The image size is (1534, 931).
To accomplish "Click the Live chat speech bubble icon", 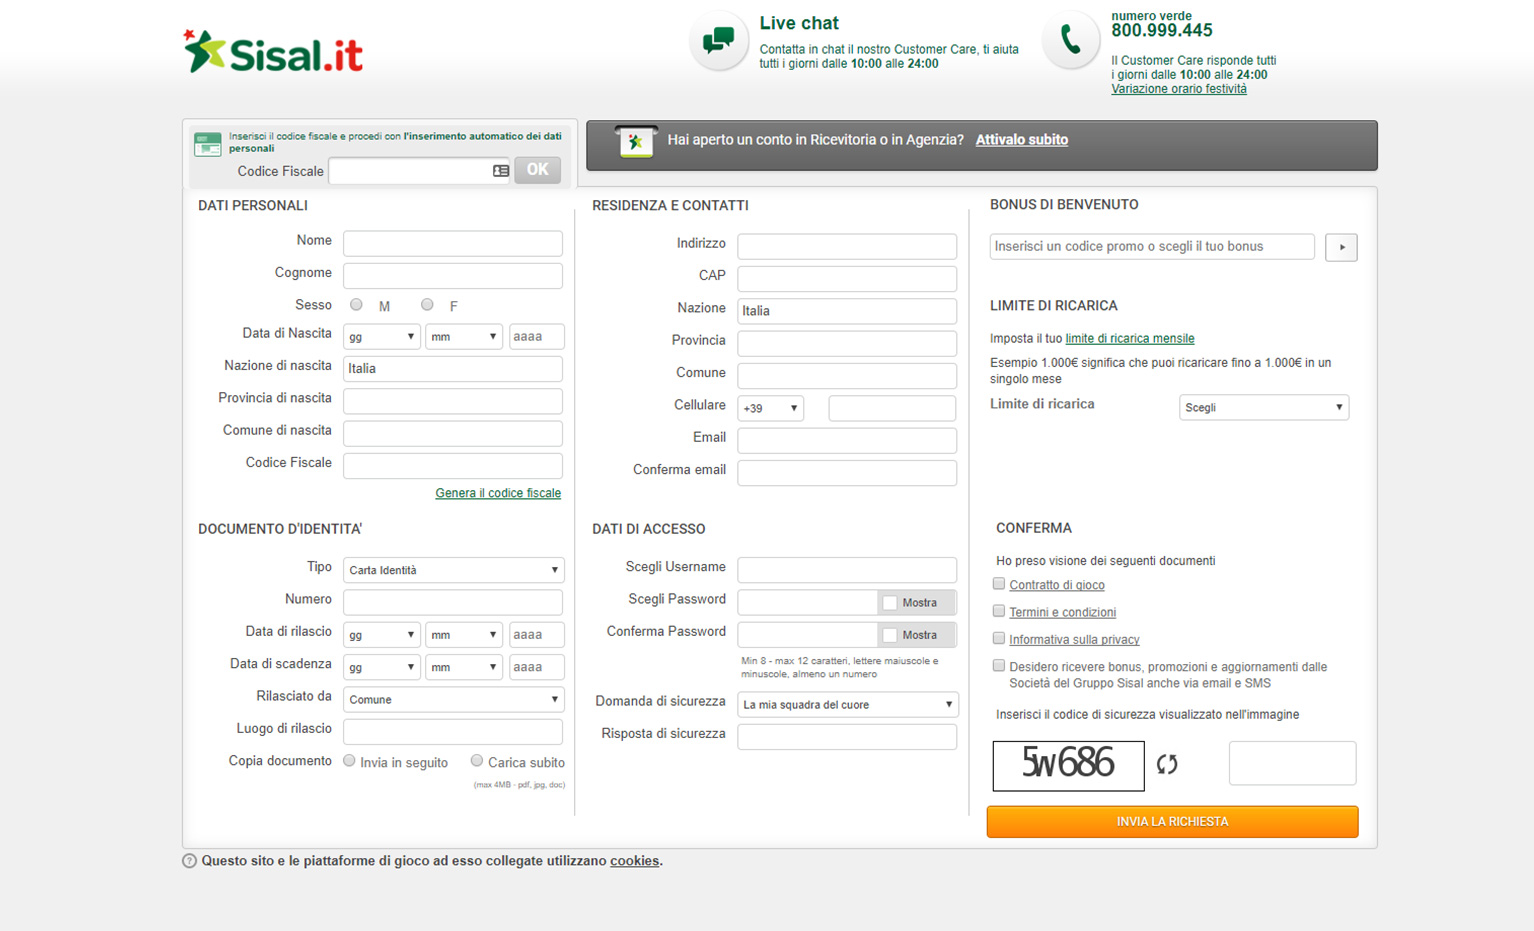I will click(718, 40).
